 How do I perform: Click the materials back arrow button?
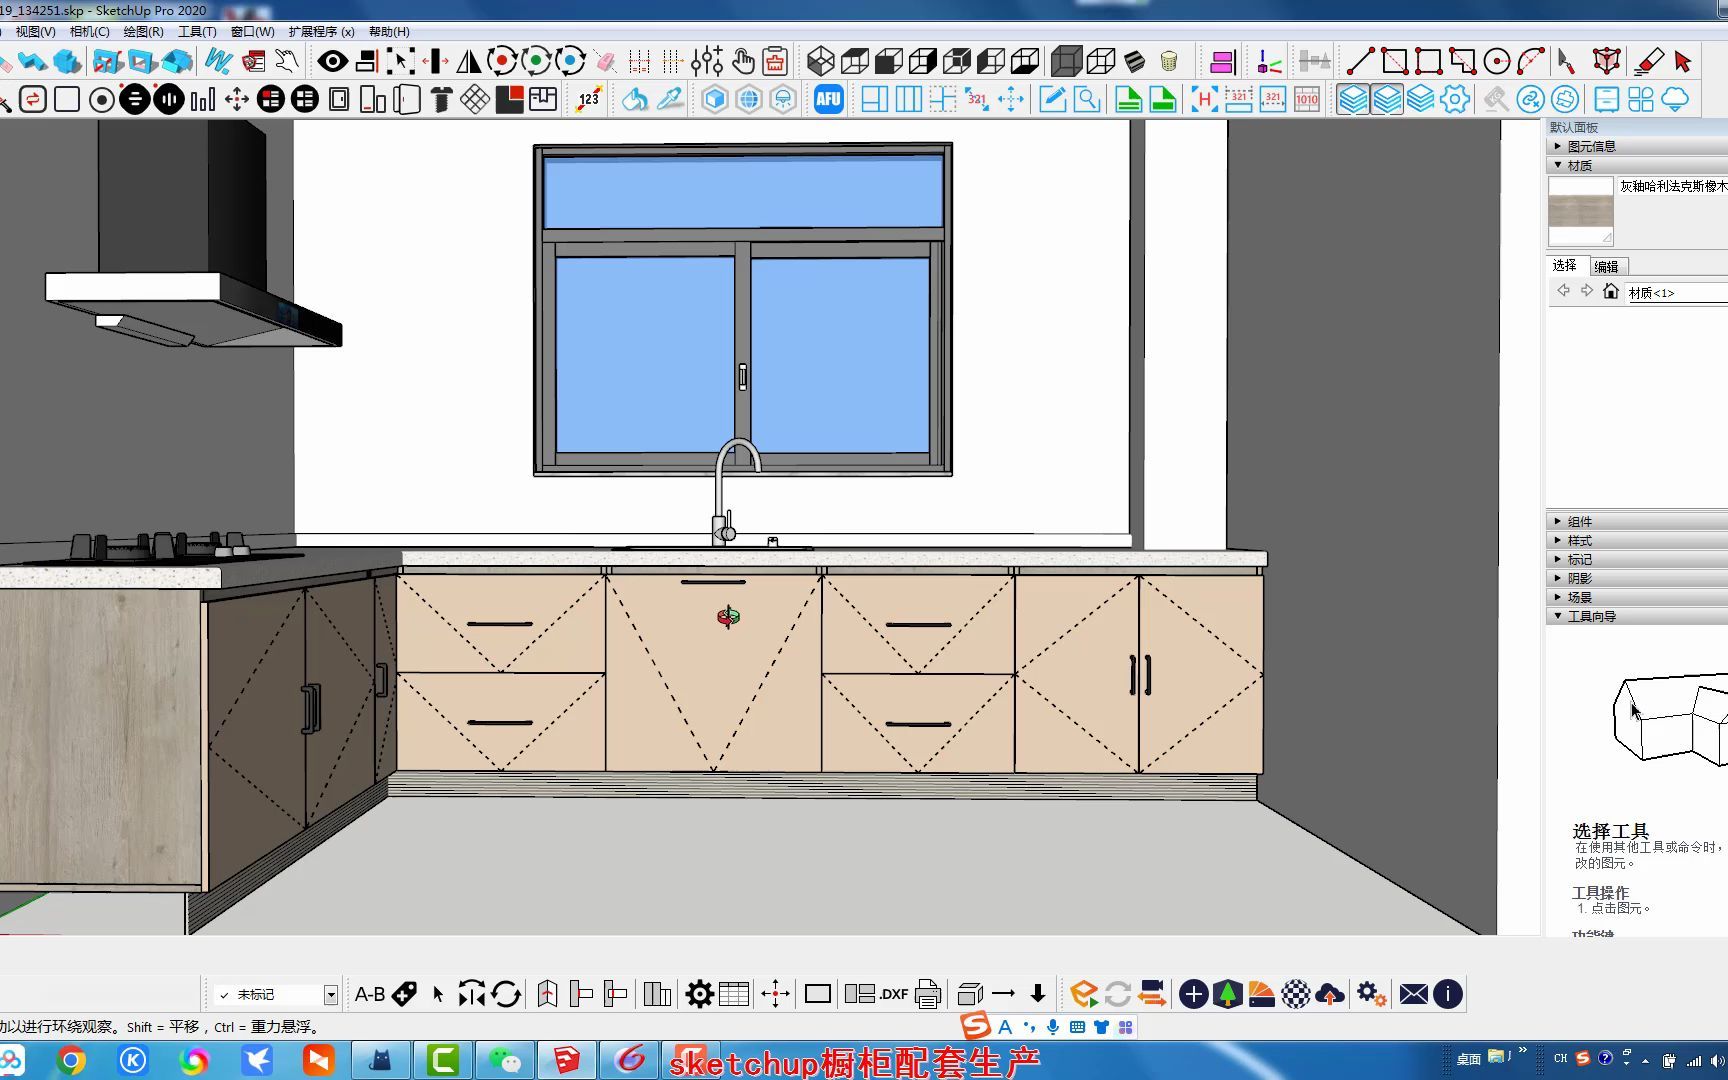pos(1563,291)
